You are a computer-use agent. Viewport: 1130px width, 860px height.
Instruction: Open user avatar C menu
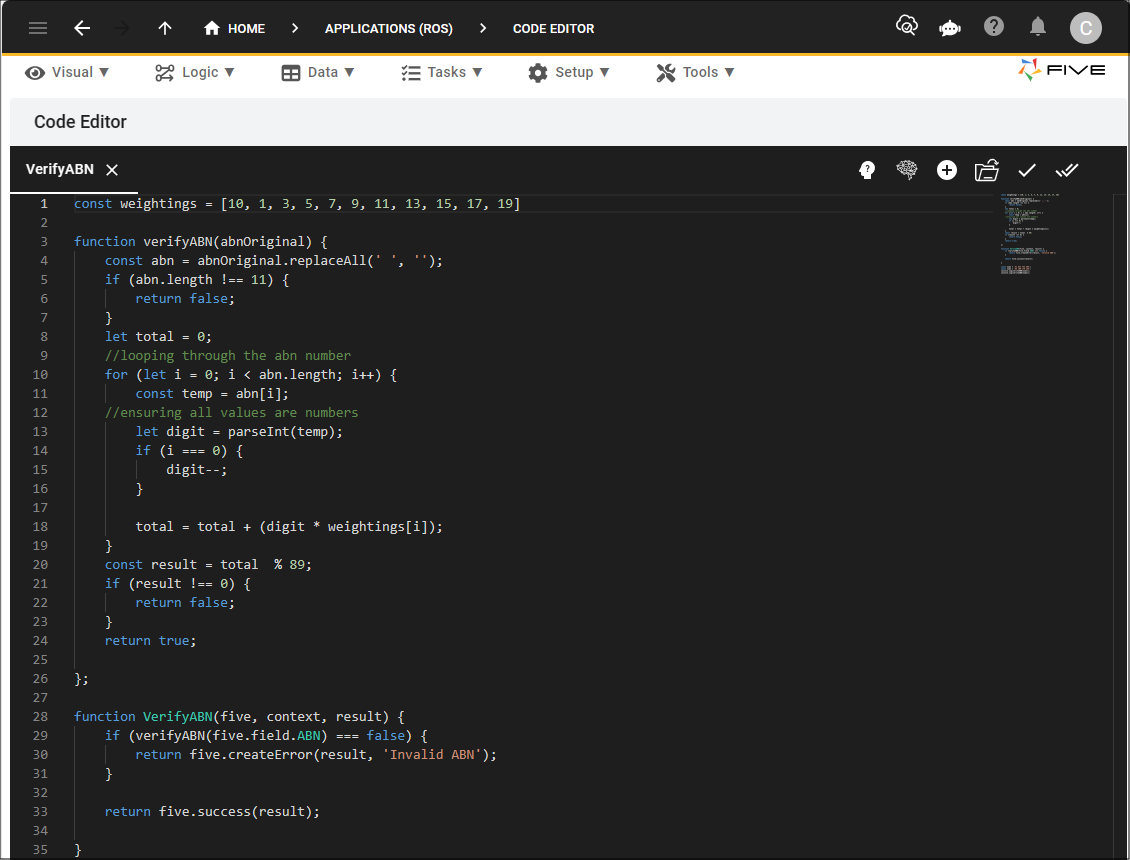click(1085, 28)
